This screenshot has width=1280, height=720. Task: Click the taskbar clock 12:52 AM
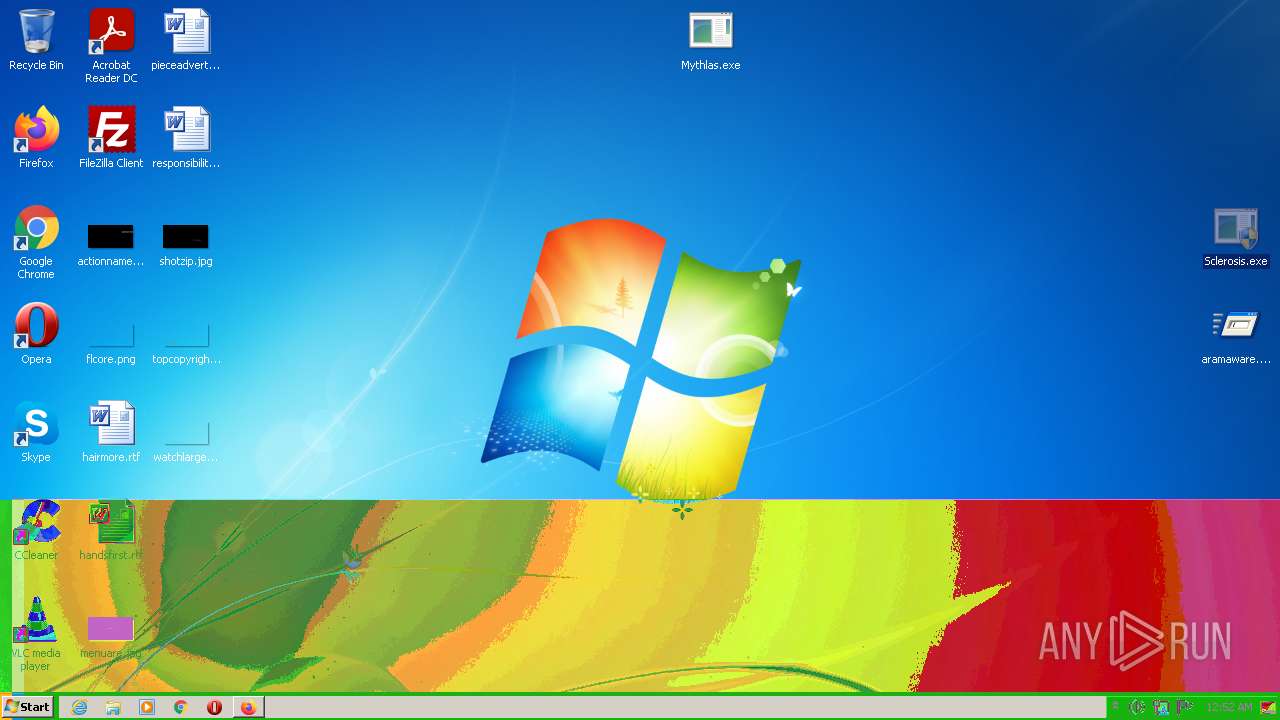(x=1229, y=707)
